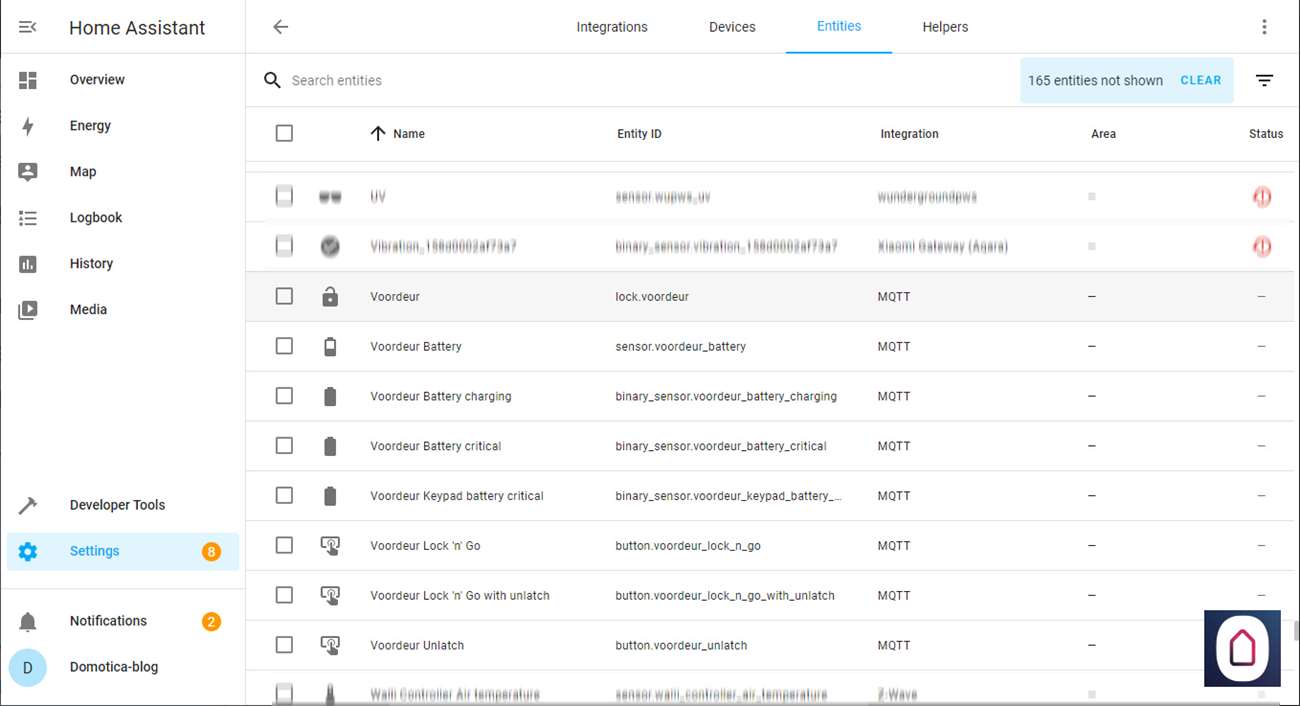Open the three-dot overflow menu
1300x706 pixels.
(x=1264, y=27)
